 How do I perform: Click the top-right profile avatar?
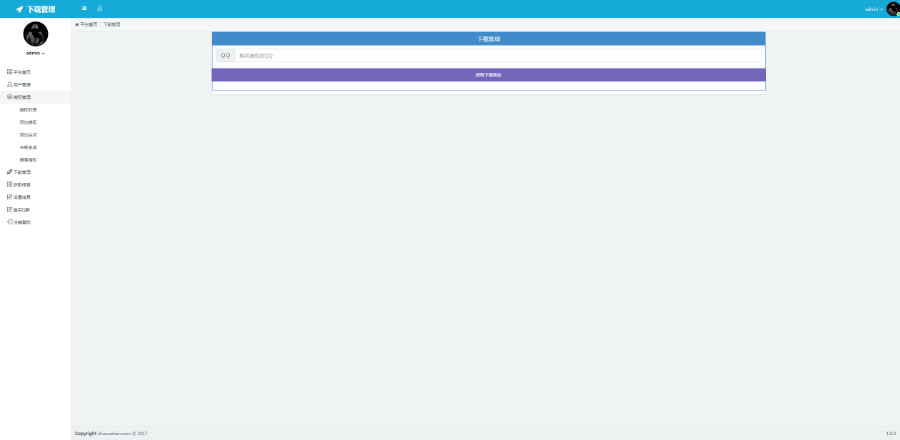pyautogui.click(x=893, y=9)
